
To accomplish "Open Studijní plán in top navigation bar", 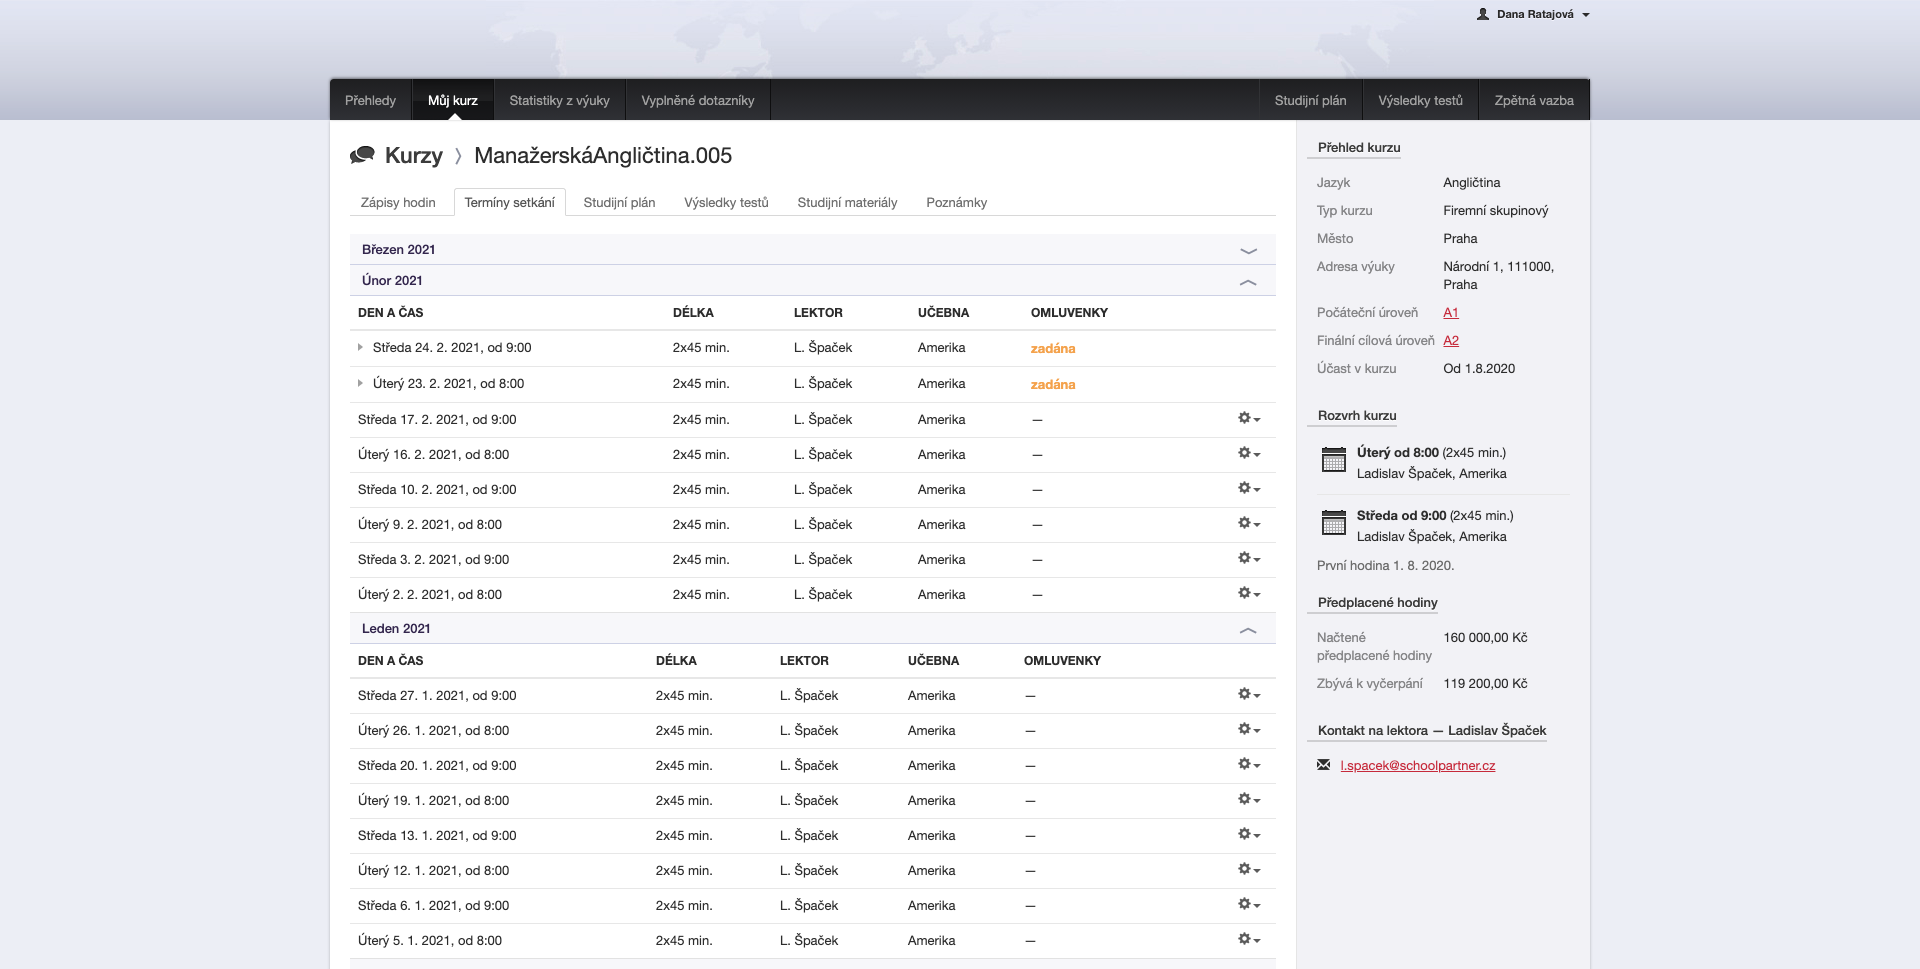I will click(1310, 100).
